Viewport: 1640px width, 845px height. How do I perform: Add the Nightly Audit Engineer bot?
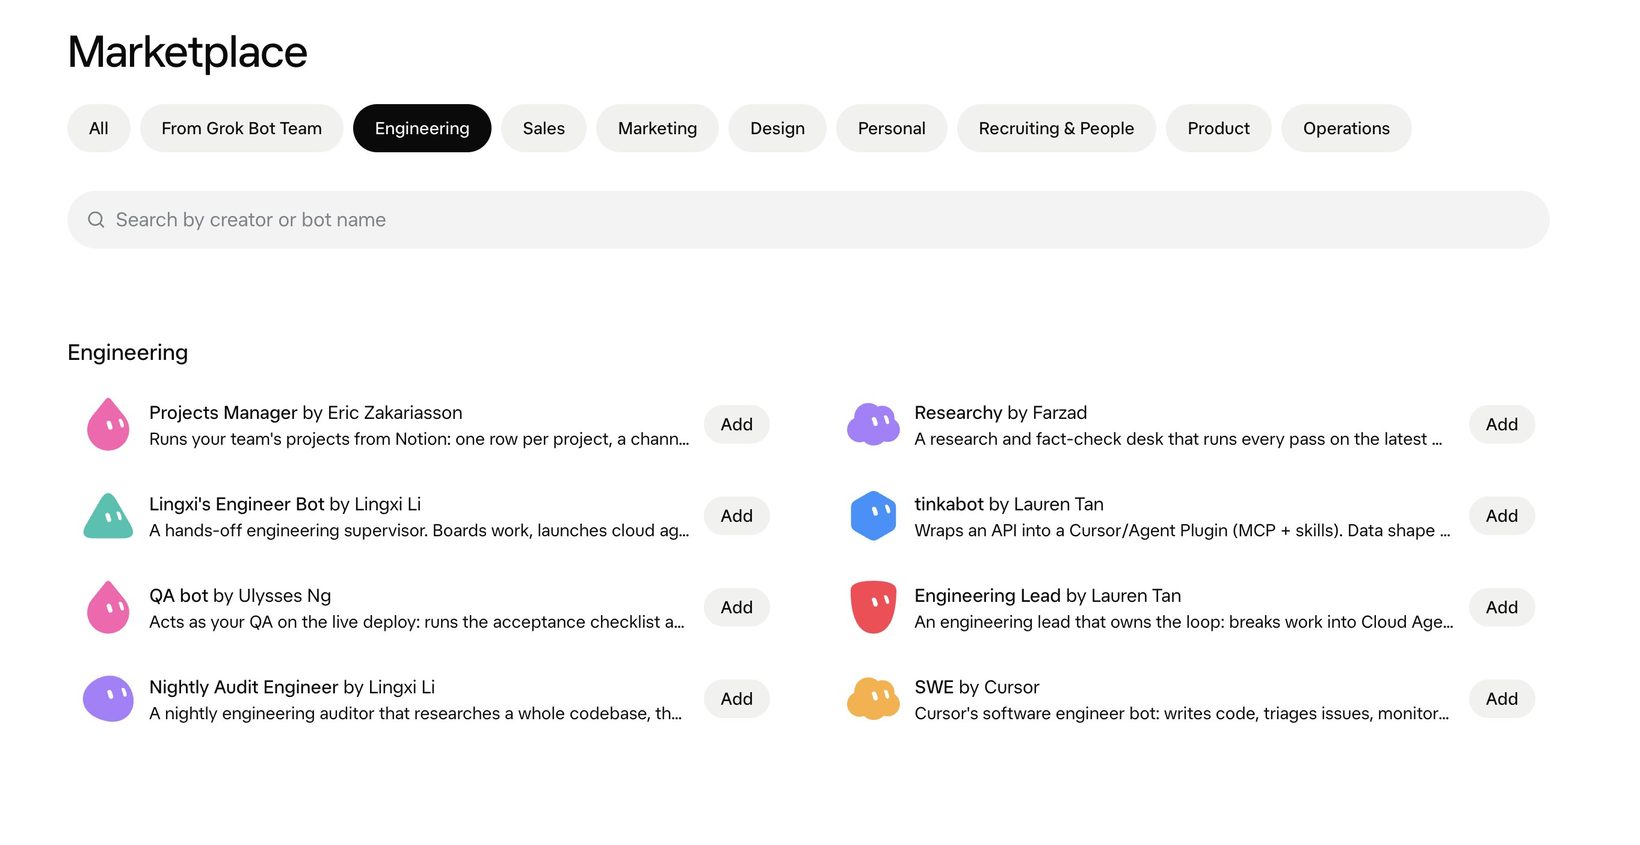click(x=737, y=699)
